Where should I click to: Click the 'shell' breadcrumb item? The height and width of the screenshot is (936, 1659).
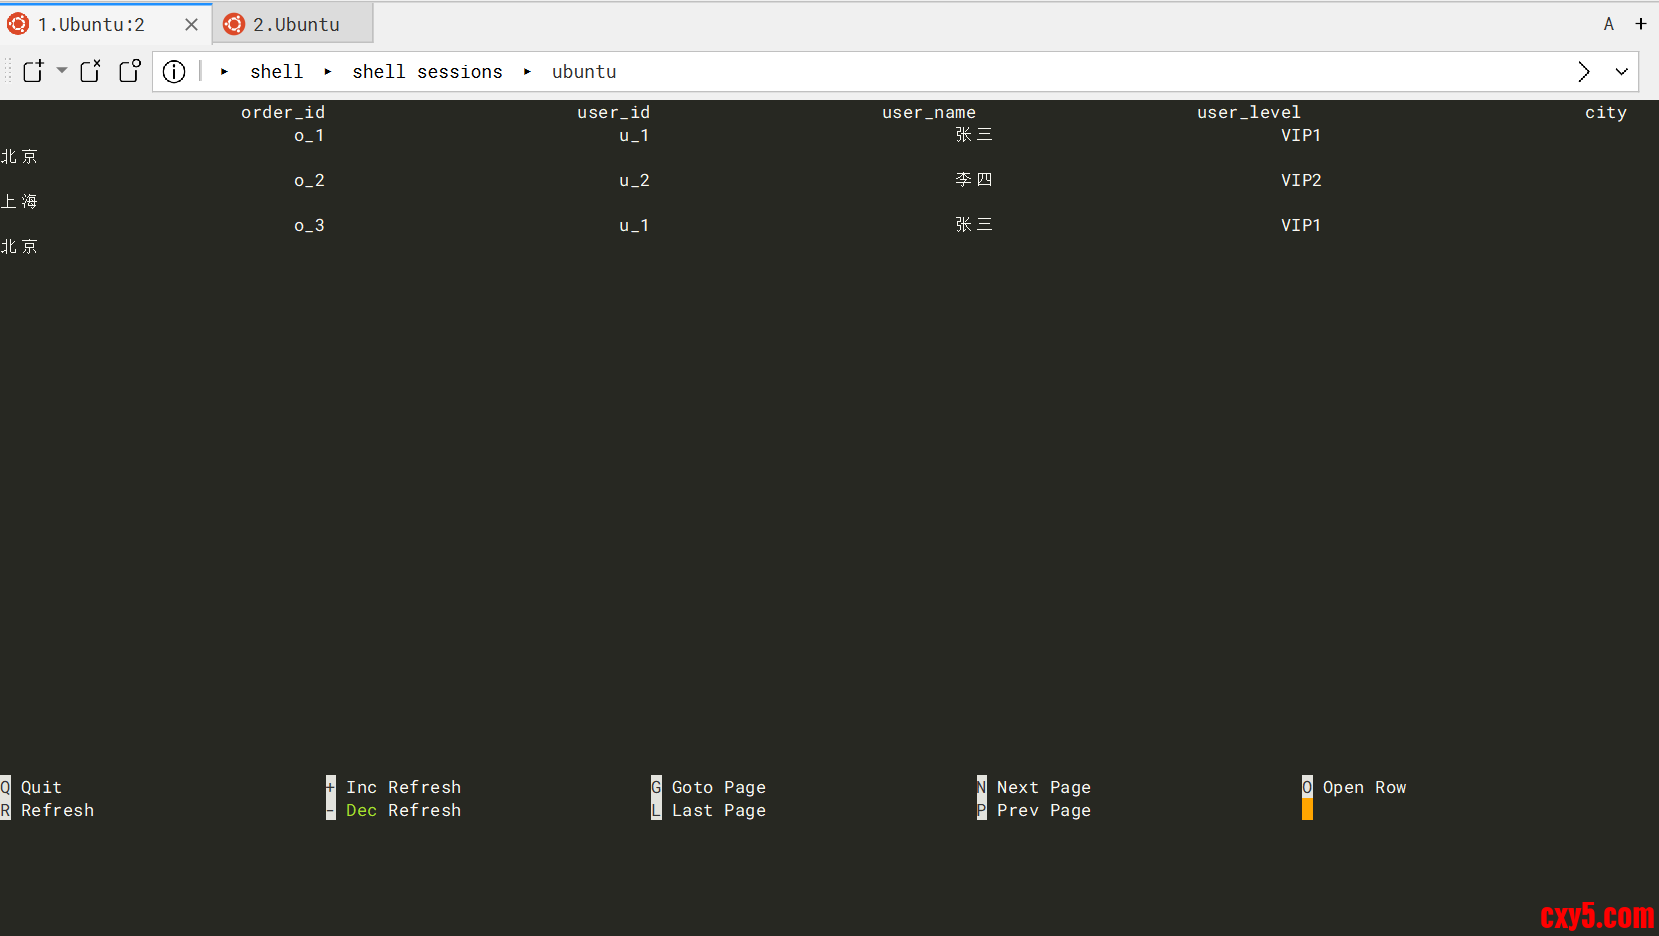click(276, 72)
